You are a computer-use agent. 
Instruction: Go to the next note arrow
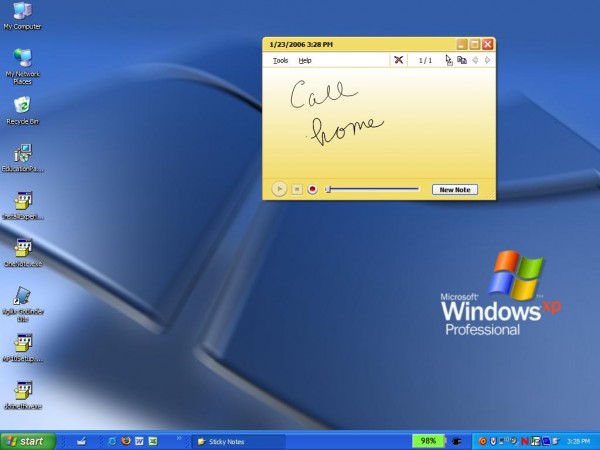[x=487, y=60]
